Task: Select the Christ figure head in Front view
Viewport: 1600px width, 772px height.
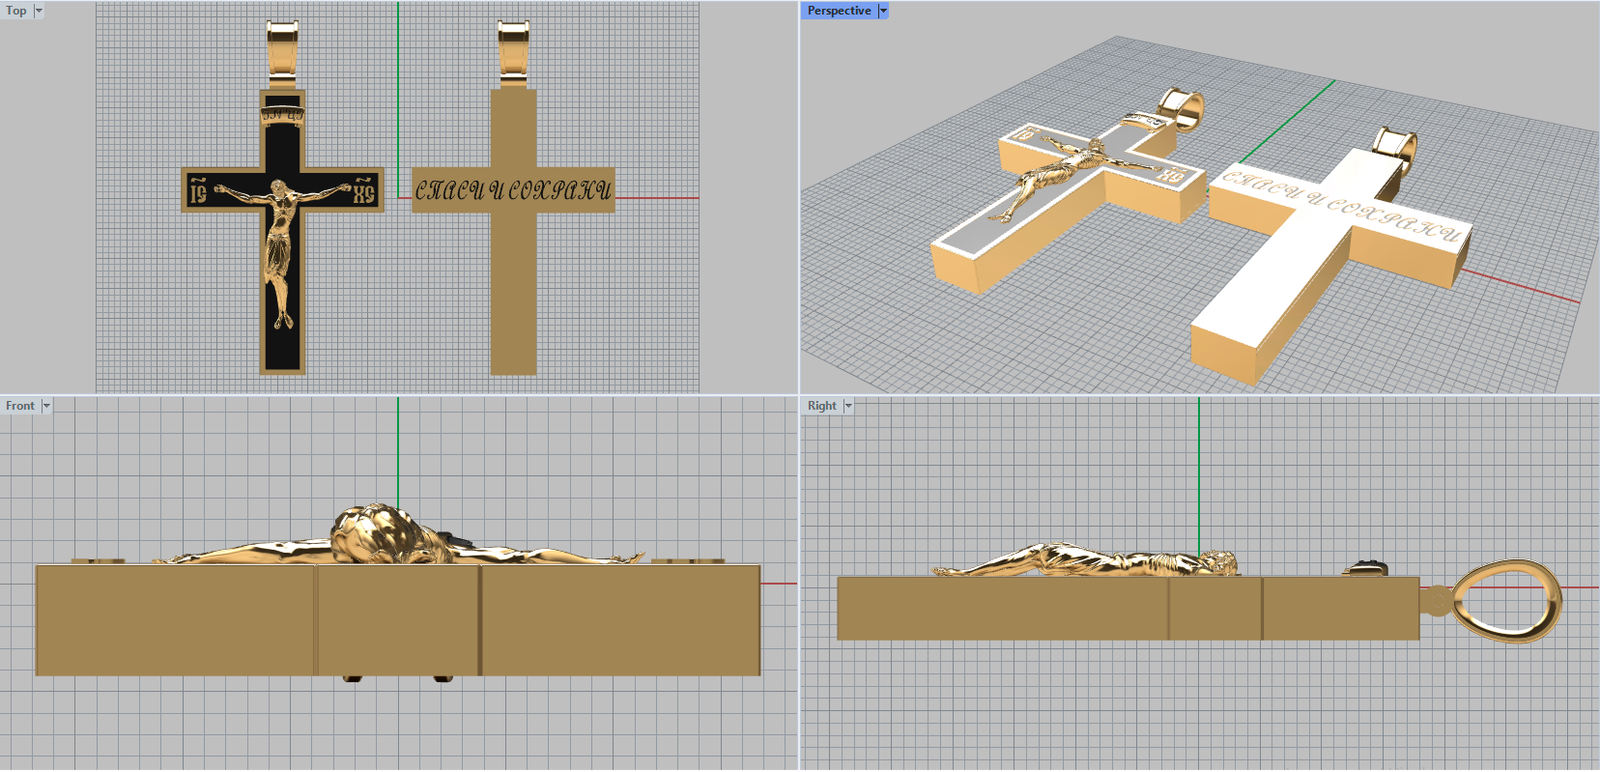Action: 375,532
